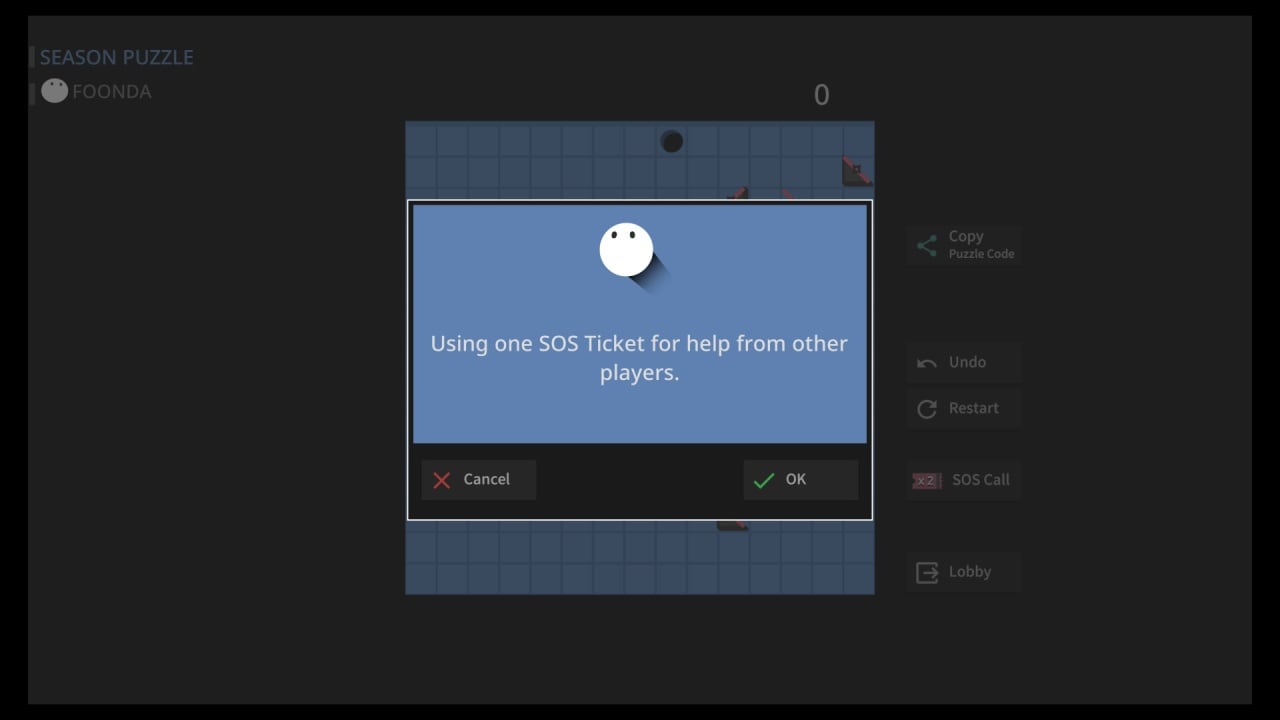
Task: Click the black hole on the board
Action: tap(671, 141)
